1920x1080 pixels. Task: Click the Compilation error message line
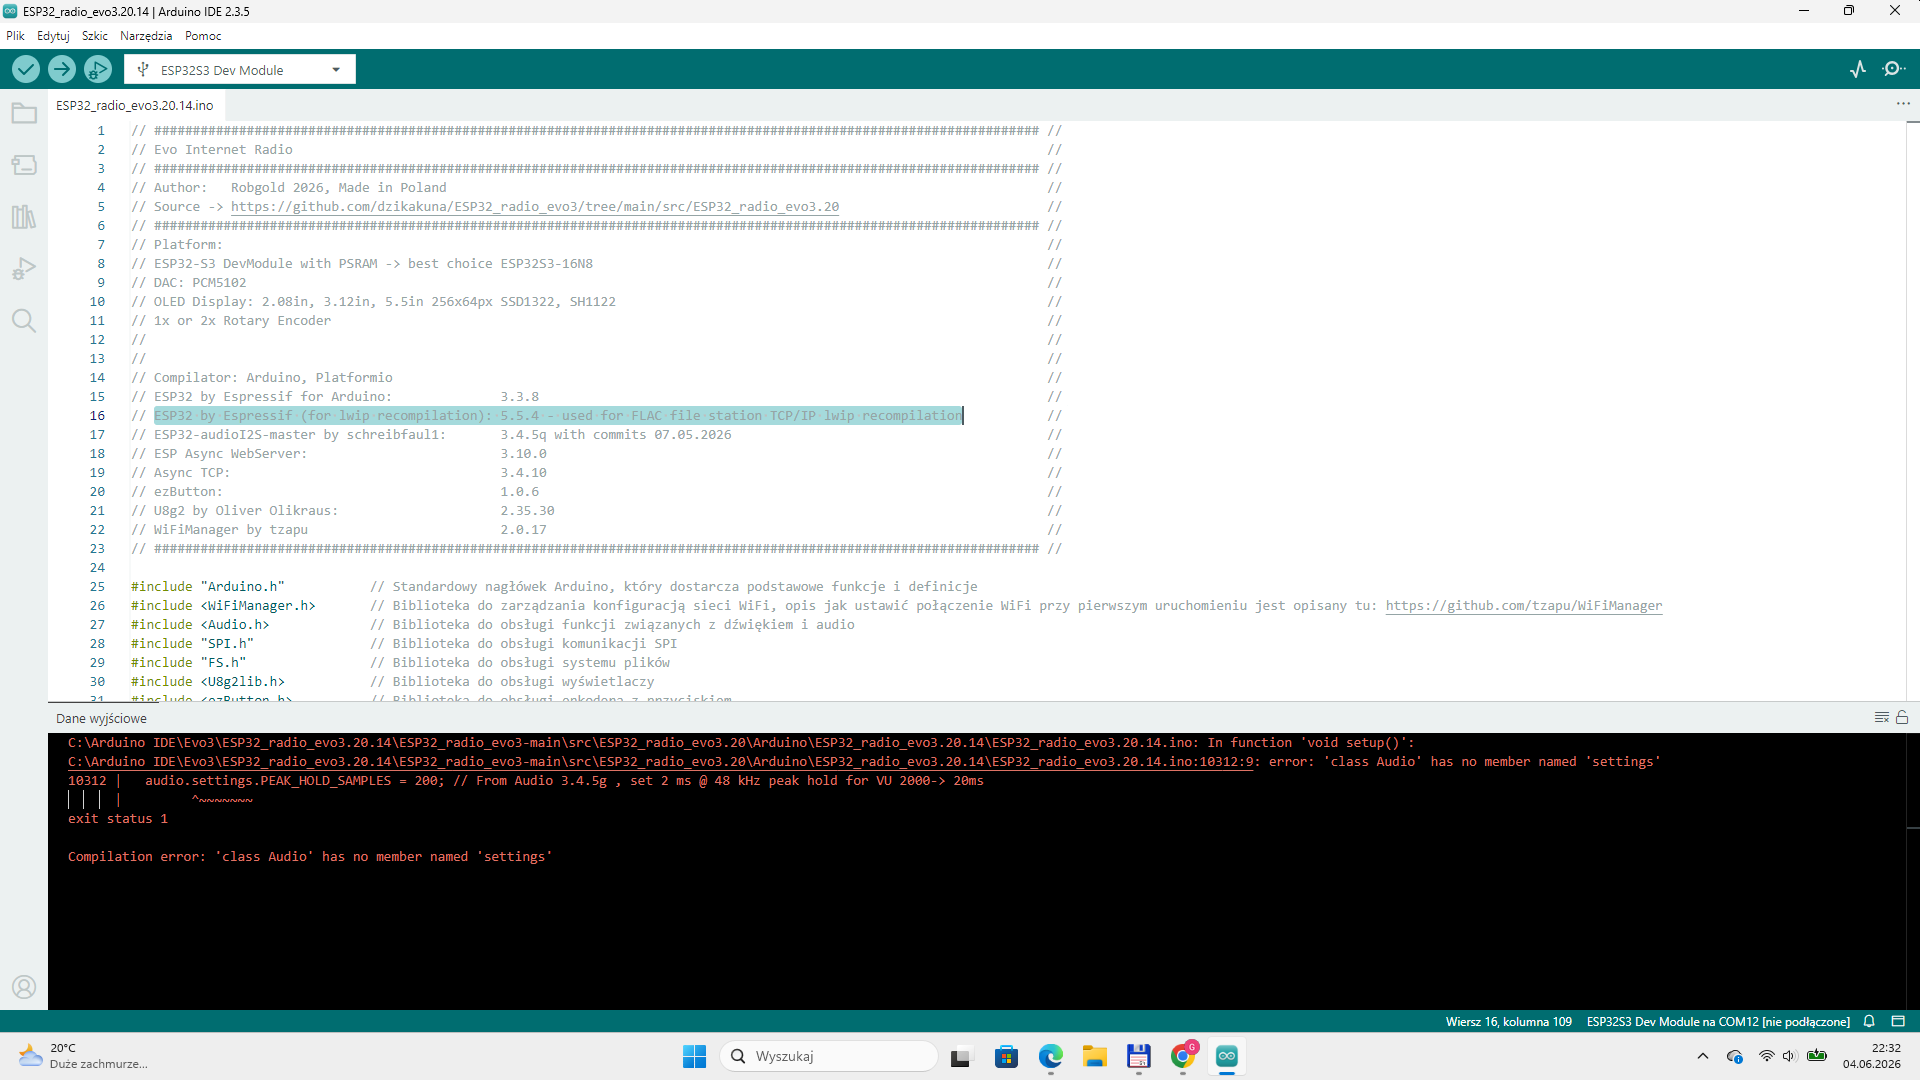[310, 857]
